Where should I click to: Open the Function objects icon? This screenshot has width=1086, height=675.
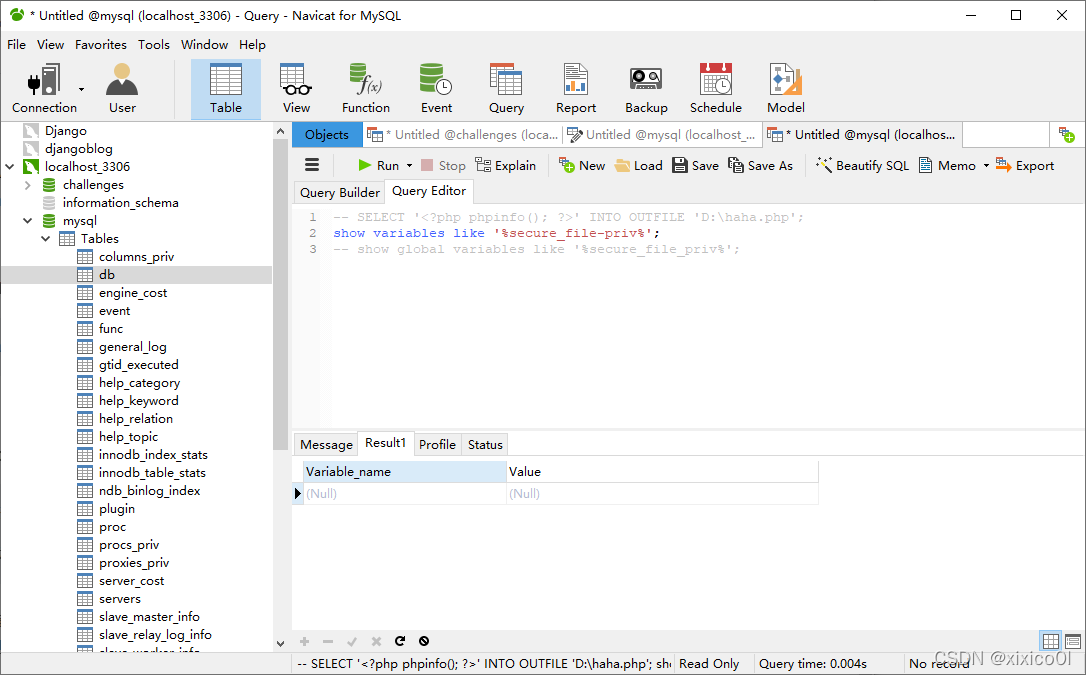pos(366,89)
